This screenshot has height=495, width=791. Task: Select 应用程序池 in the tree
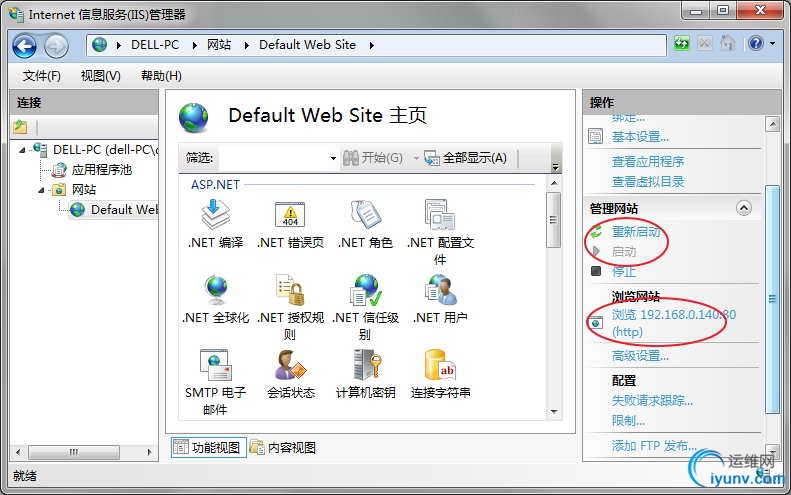coord(101,170)
